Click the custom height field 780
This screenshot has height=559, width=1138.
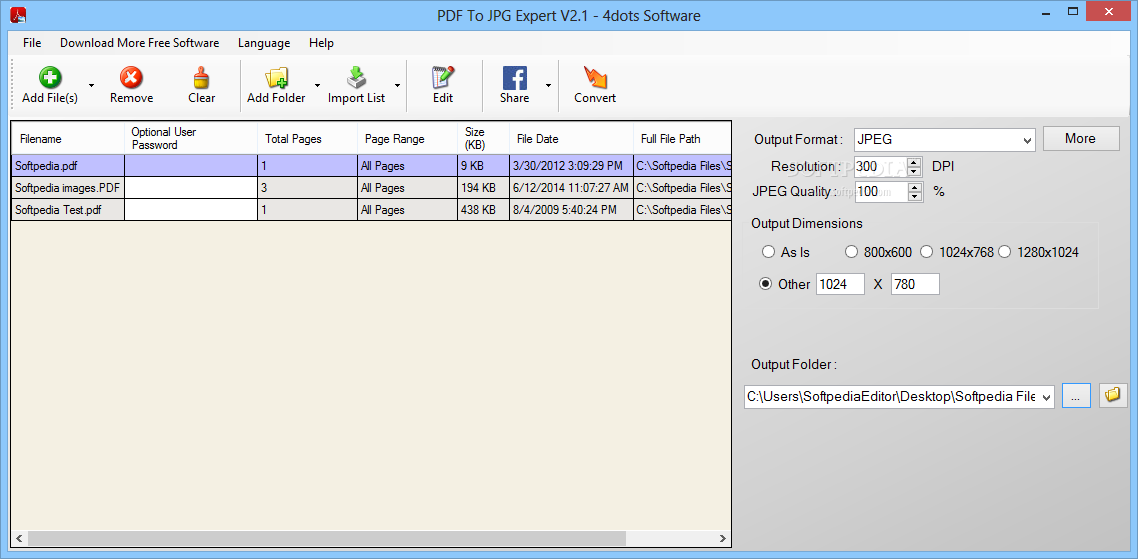[x=915, y=285]
